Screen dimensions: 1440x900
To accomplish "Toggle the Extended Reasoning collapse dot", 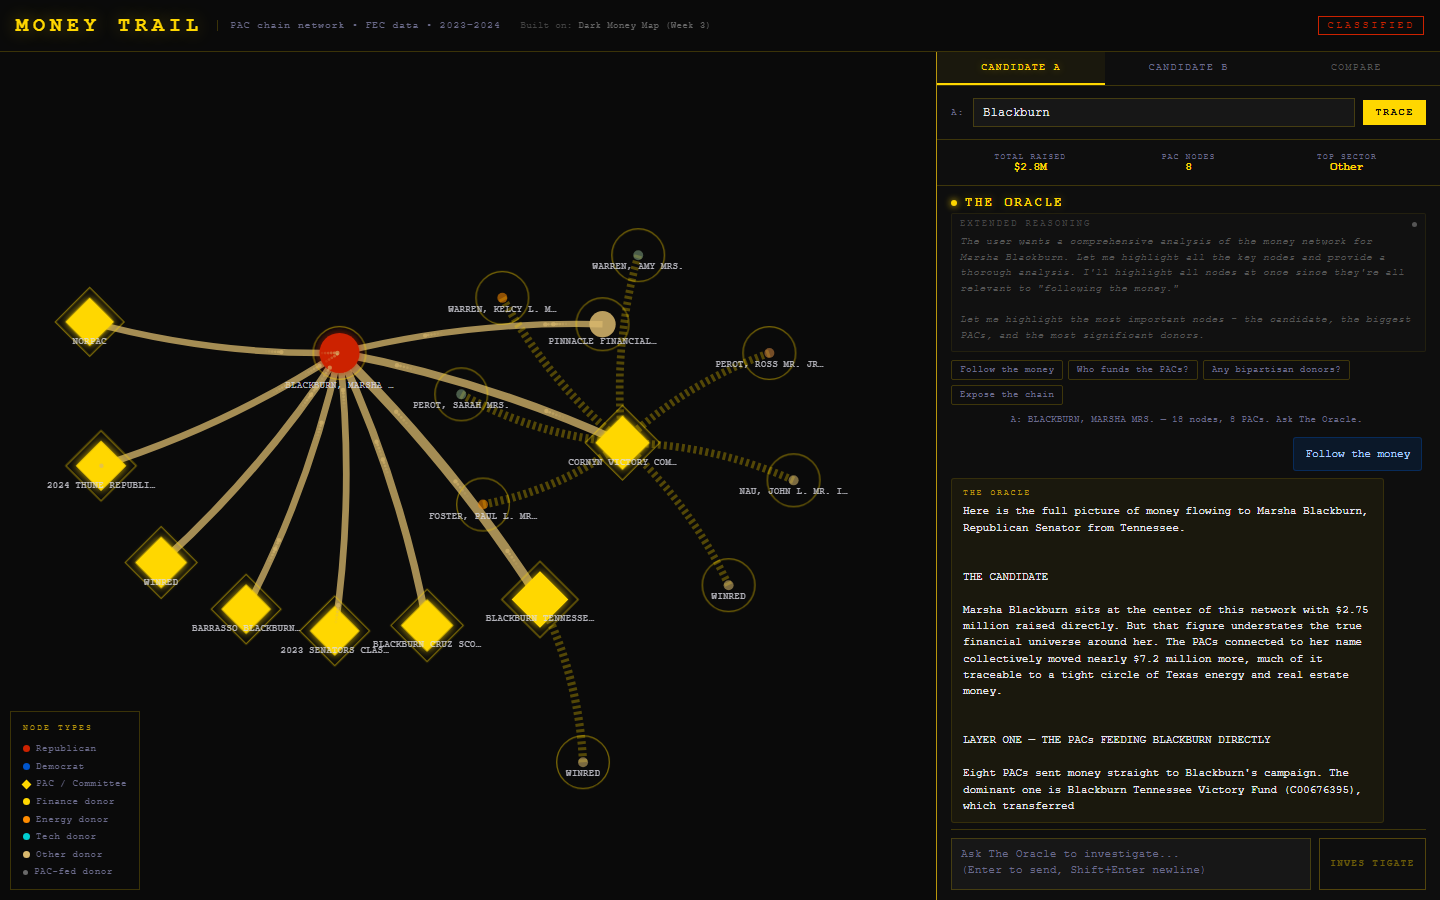I will click(1414, 224).
